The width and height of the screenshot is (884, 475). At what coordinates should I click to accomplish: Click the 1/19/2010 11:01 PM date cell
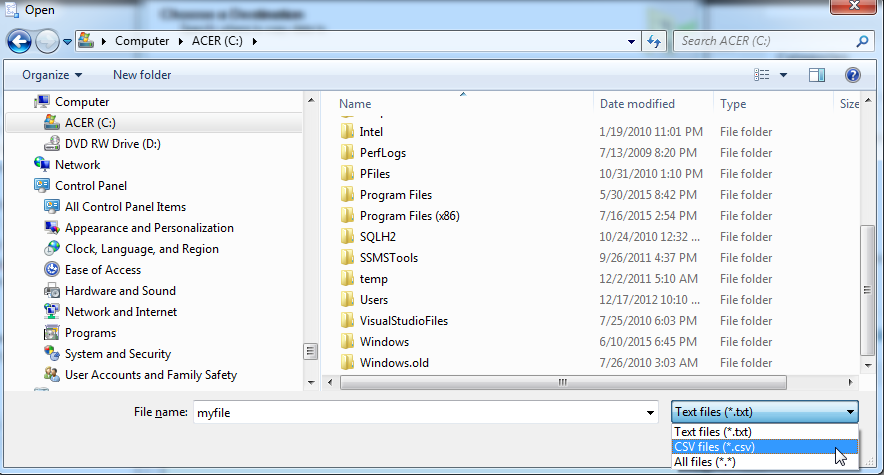tap(651, 132)
